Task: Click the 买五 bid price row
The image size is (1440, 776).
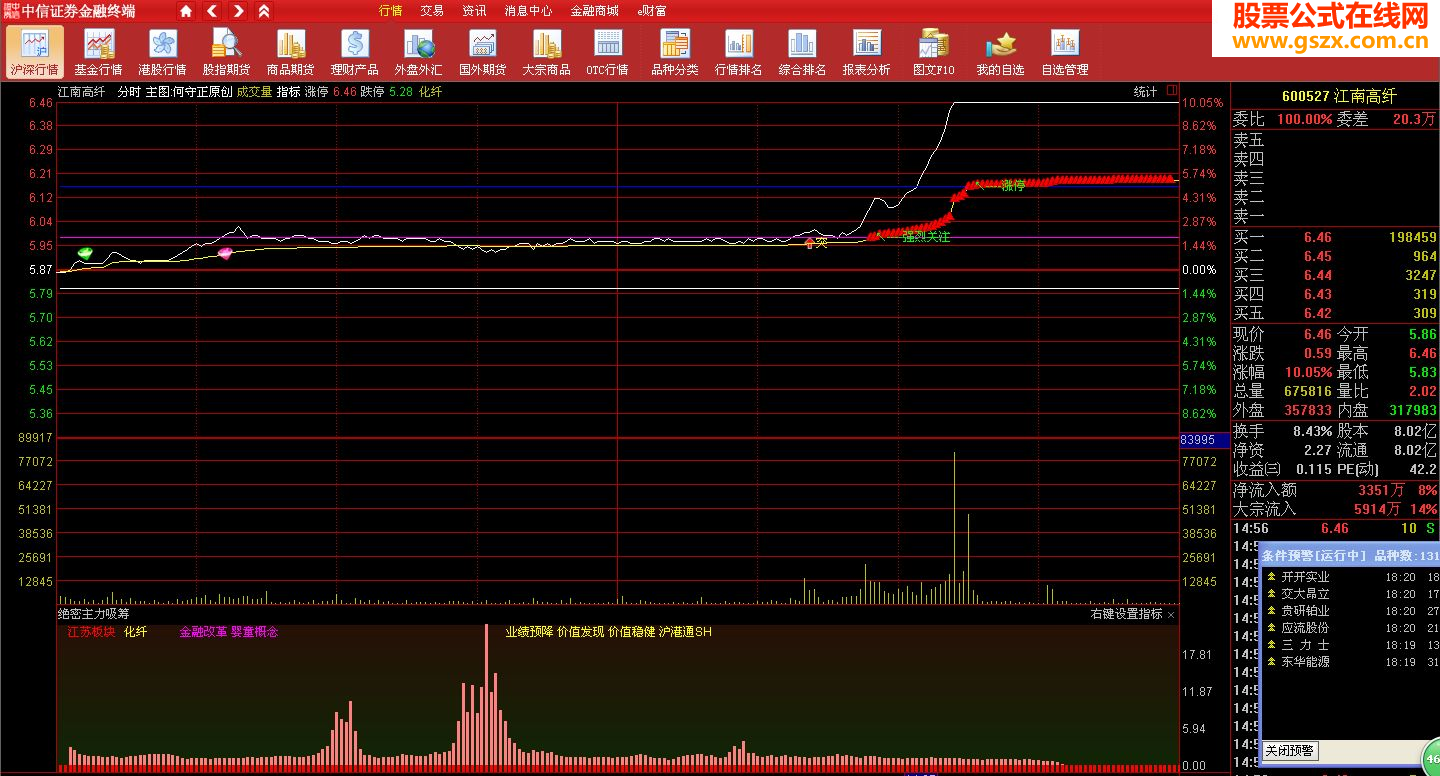Action: [1335, 314]
